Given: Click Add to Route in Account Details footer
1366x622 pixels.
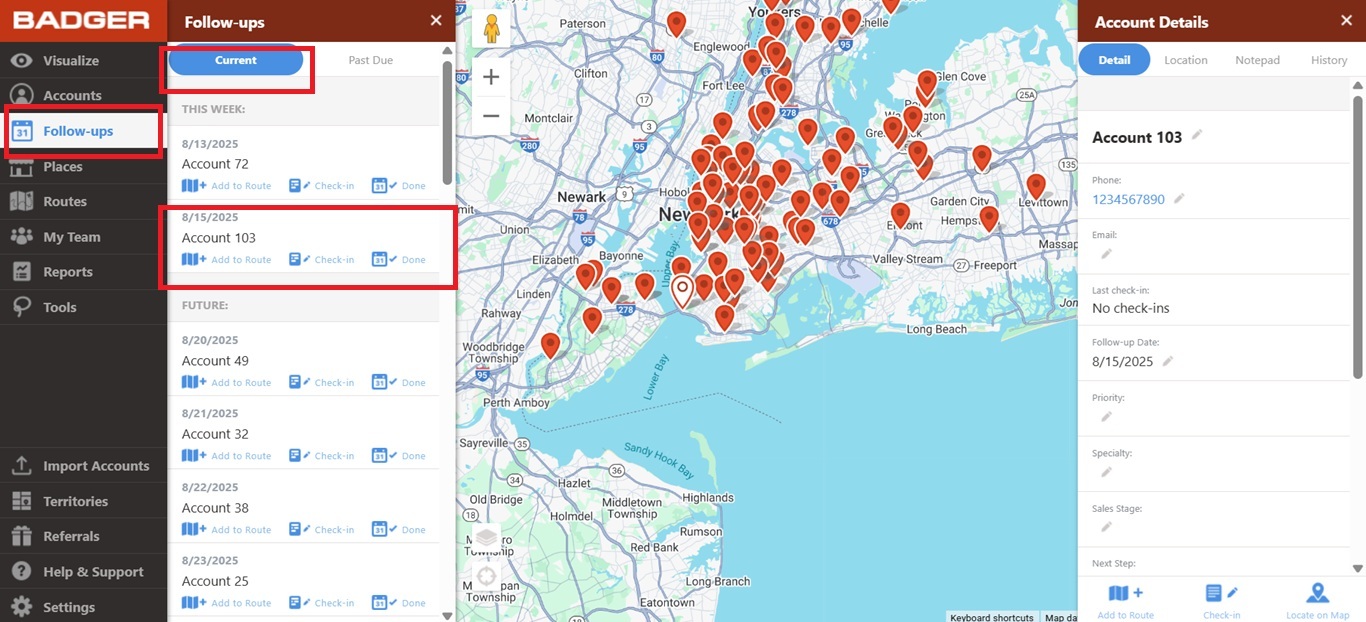Looking at the screenshot, I should (x=1126, y=601).
